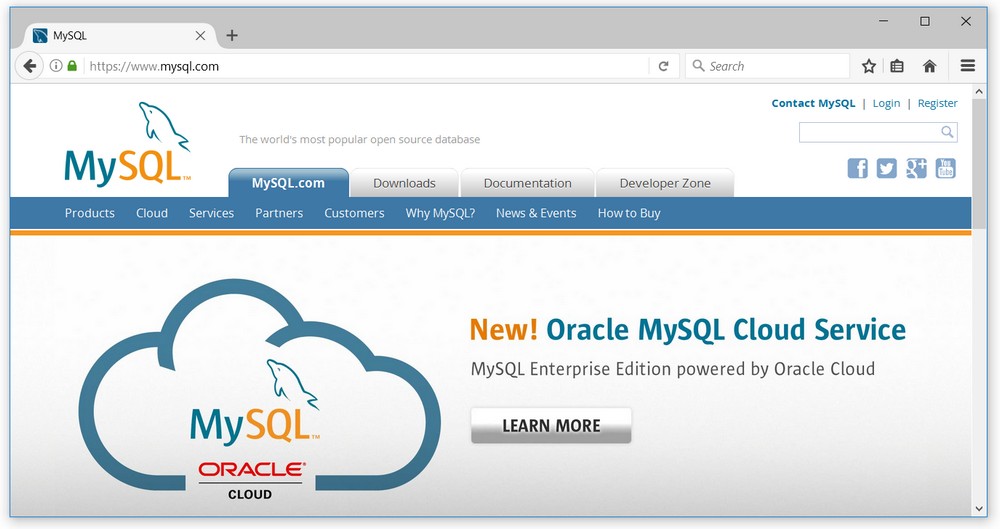Open the Why MySQL? menu item
The image size is (1000, 529).
[440, 213]
